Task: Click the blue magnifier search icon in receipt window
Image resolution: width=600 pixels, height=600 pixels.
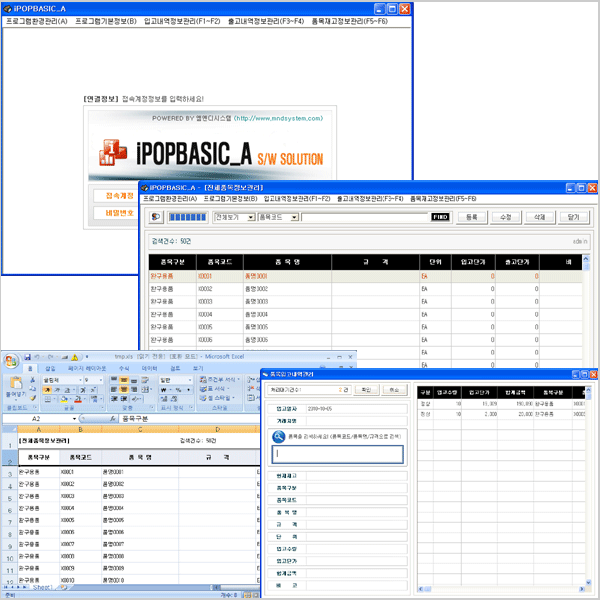Action: (279, 436)
